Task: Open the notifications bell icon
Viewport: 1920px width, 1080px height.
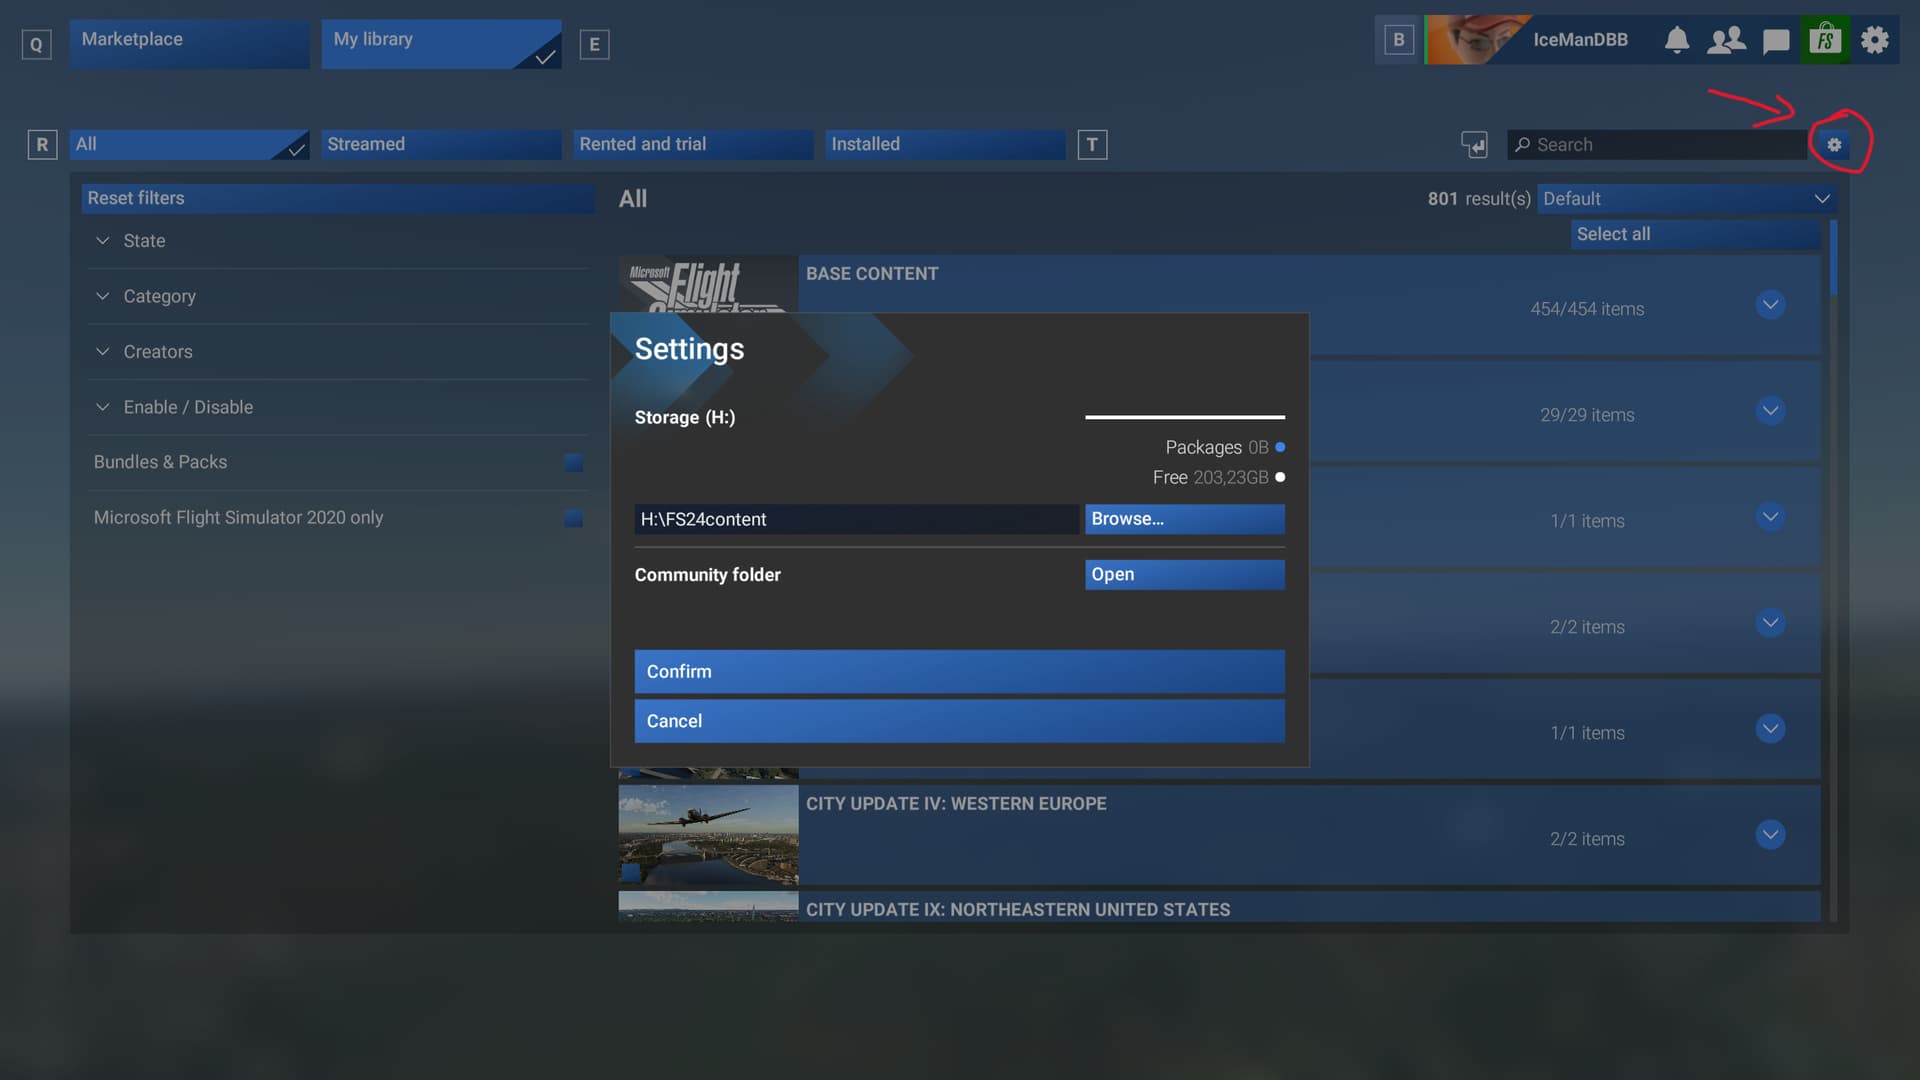Action: pos(1677,40)
